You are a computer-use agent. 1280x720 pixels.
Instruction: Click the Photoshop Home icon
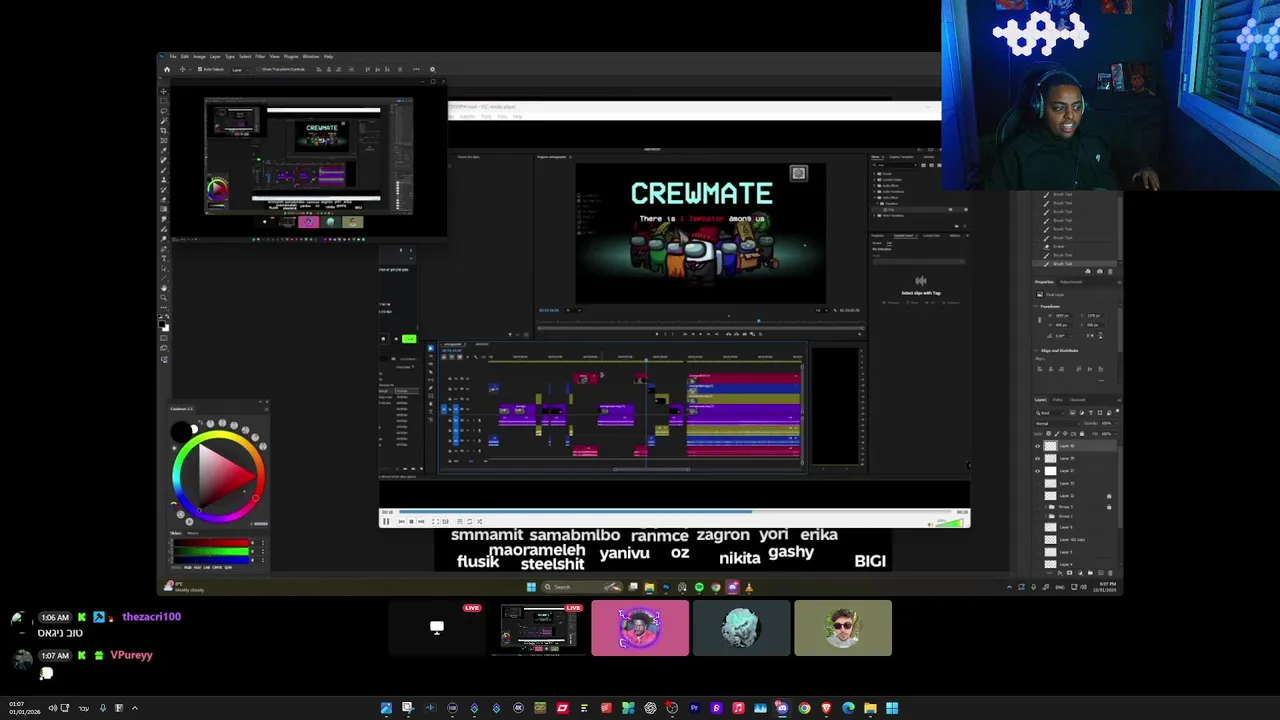(x=167, y=69)
